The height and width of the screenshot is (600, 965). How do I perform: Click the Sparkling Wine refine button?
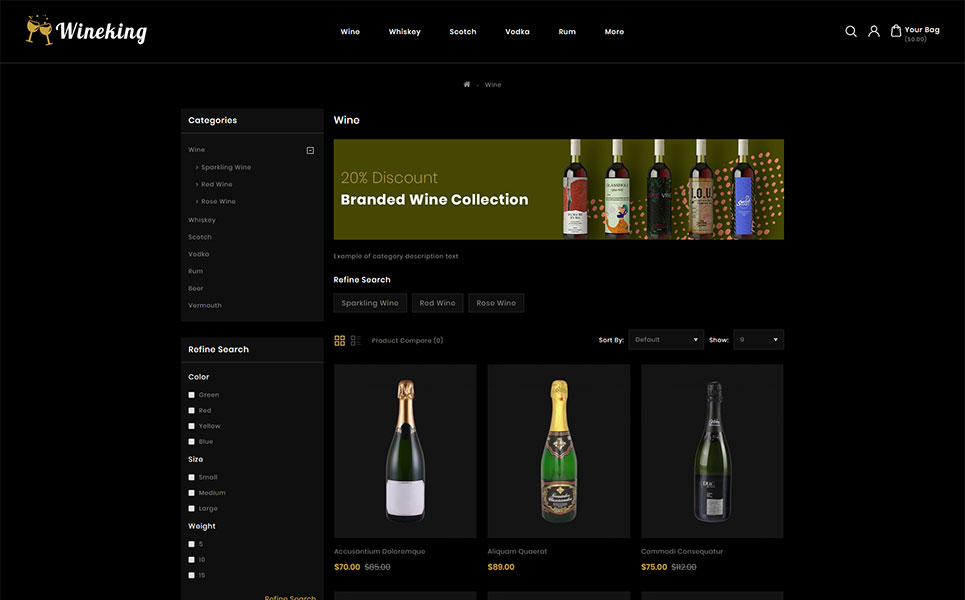tap(370, 303)
